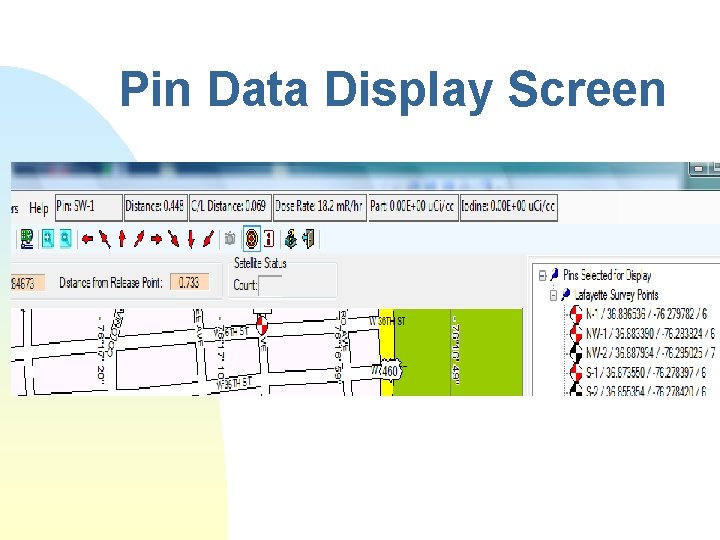Click Distance from Release Point value 0.733
The width and height of the screenshot is (720, 540).
[189, 282]
